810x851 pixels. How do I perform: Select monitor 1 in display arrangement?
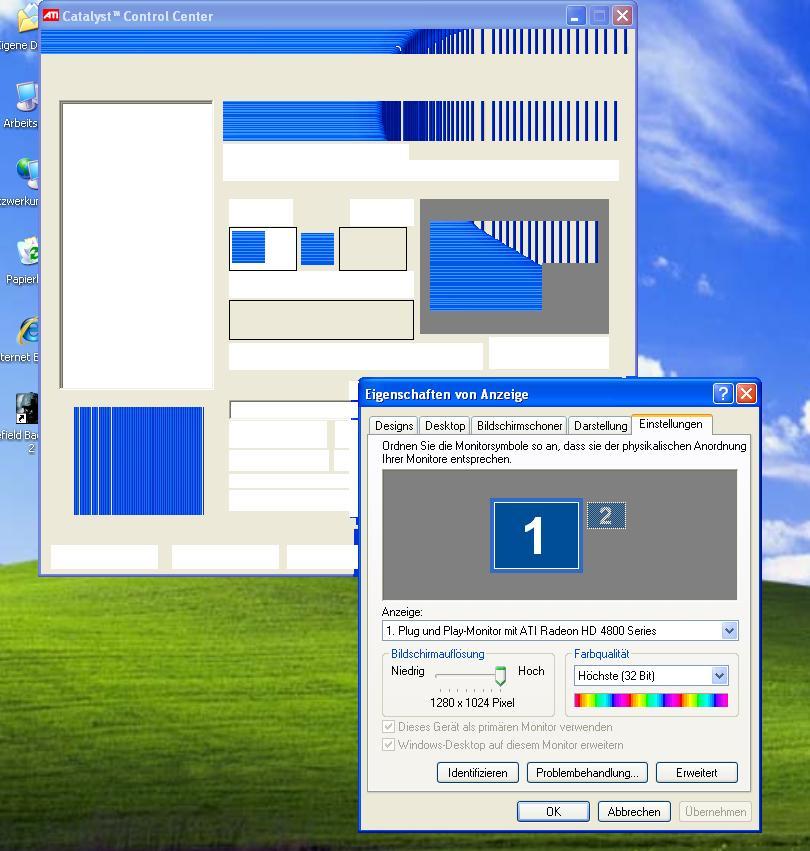[536, 535]
